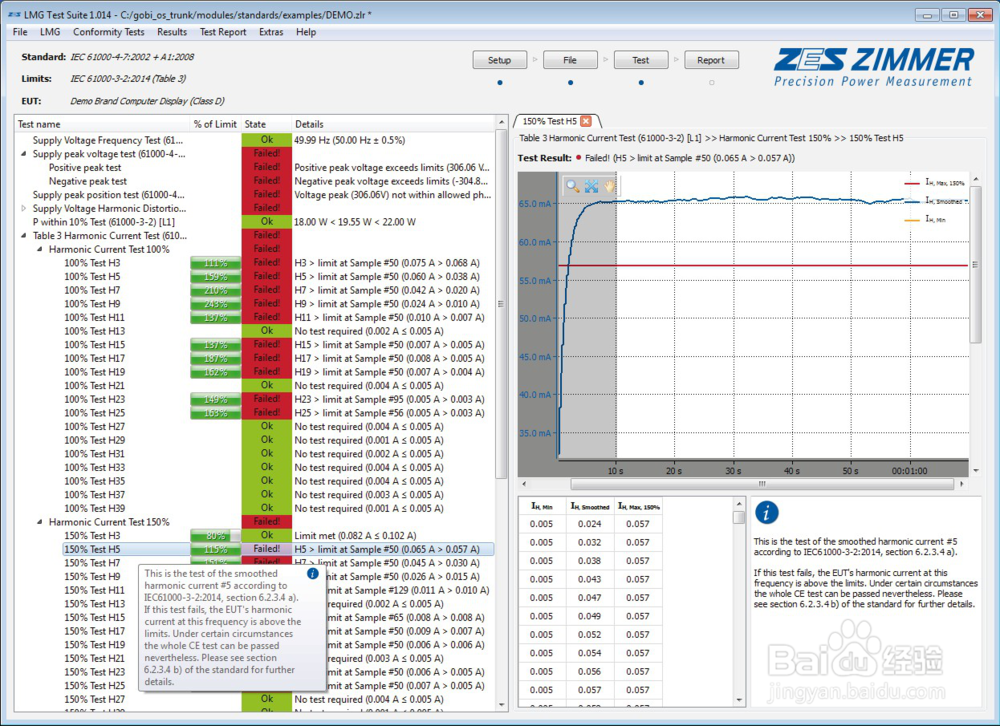
Task: Click the Test workflow button
Action: [641, 60]
